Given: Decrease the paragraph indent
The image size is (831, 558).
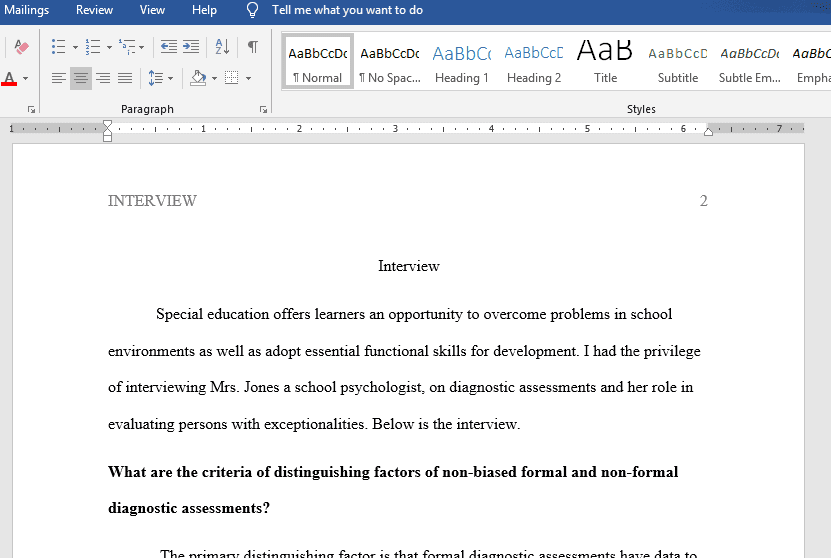Looking at the screenshot, I should [x=168, y=47].
